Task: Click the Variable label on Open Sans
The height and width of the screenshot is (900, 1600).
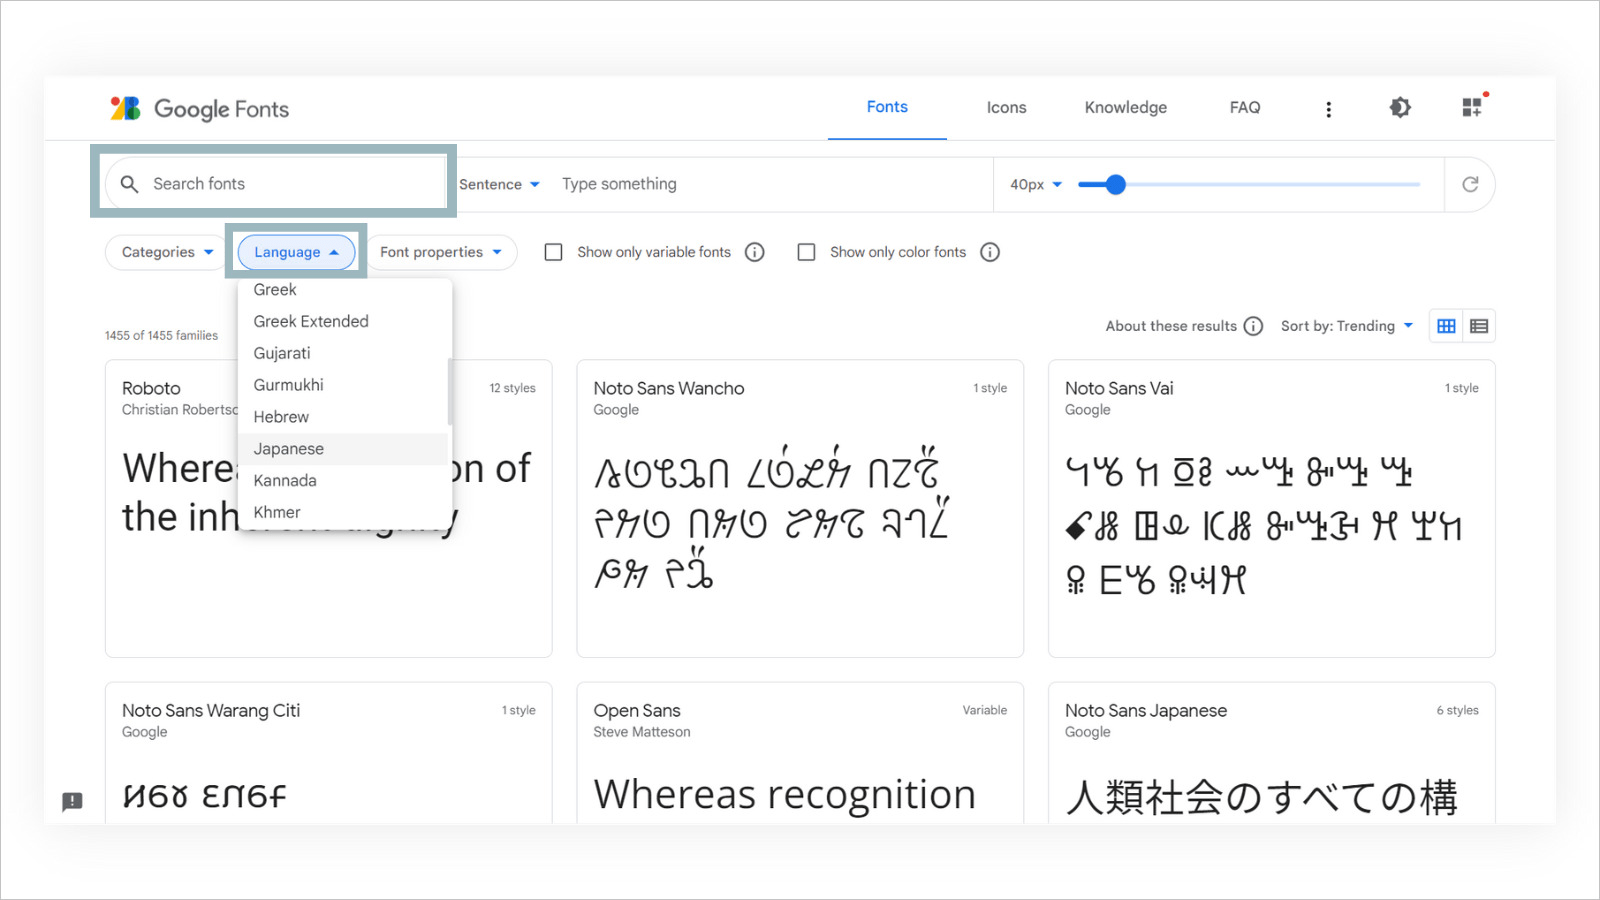Action: click(x=985, y=710)
